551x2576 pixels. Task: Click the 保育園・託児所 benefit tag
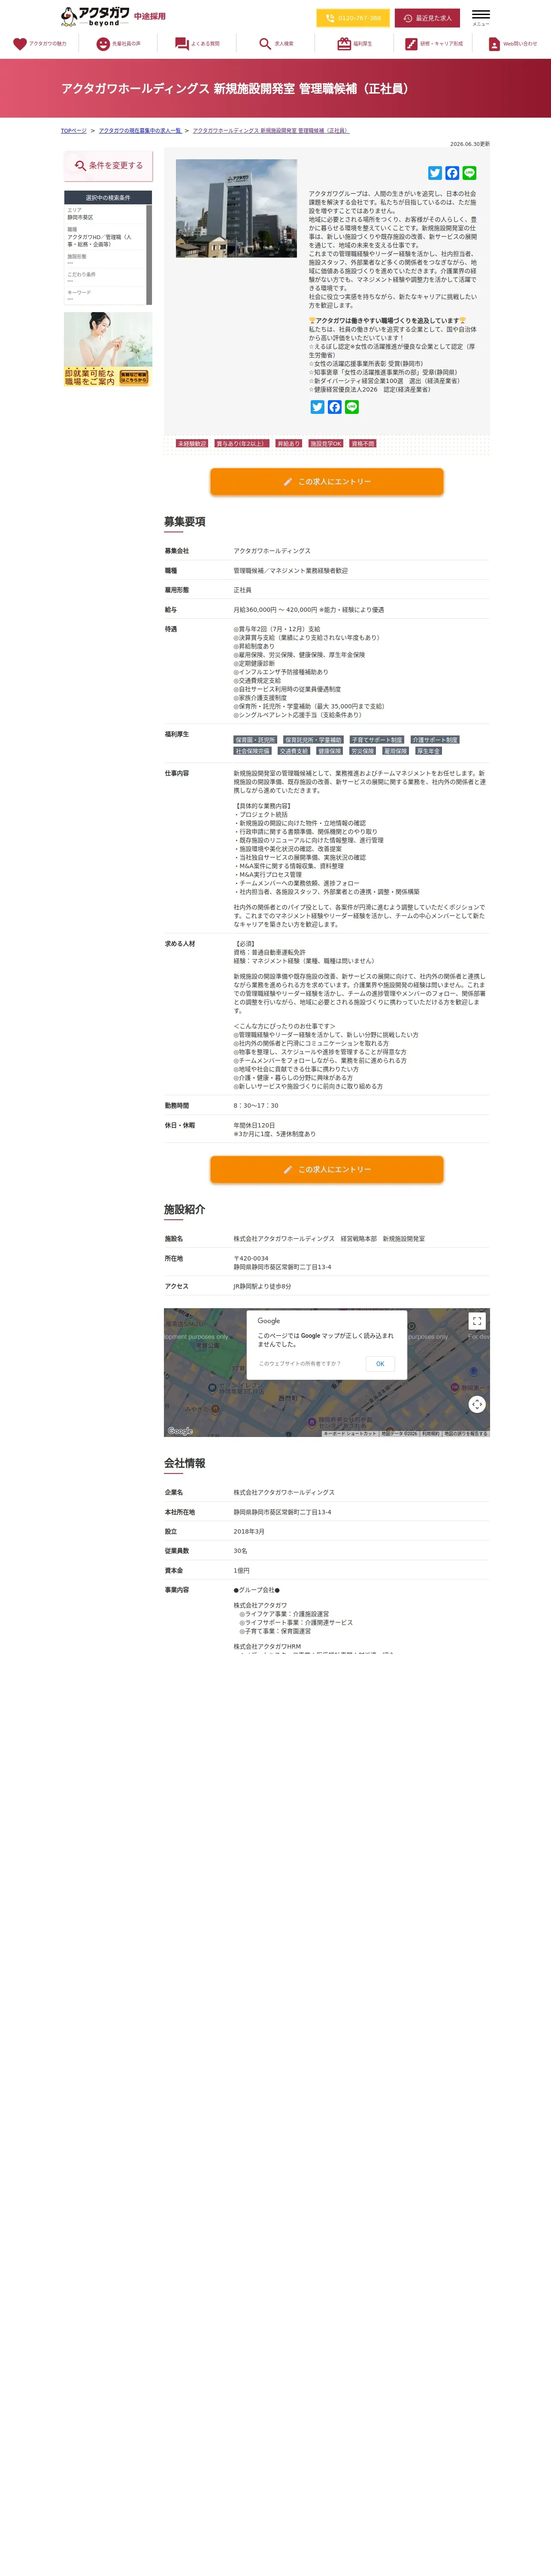point(255,740)
